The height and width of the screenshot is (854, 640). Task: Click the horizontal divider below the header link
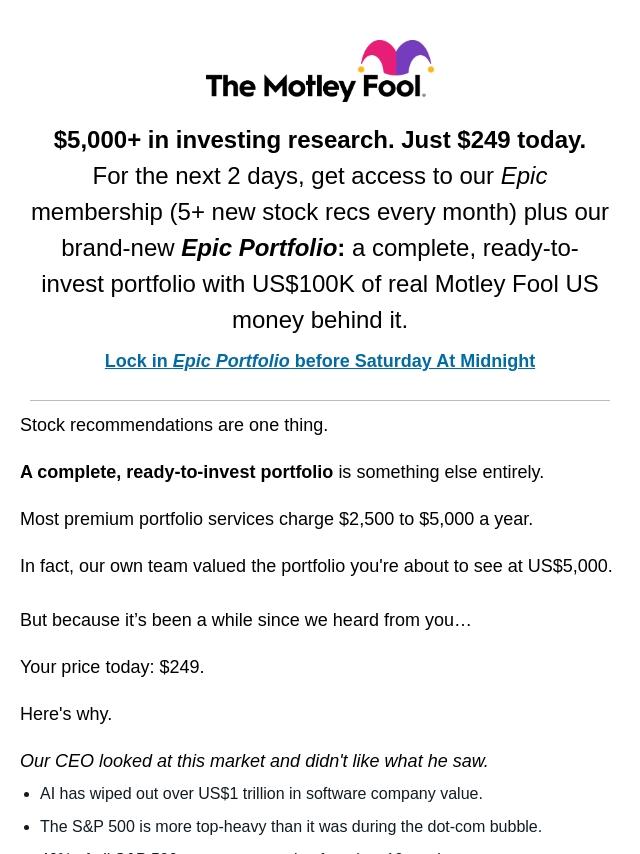coord(319,400)
